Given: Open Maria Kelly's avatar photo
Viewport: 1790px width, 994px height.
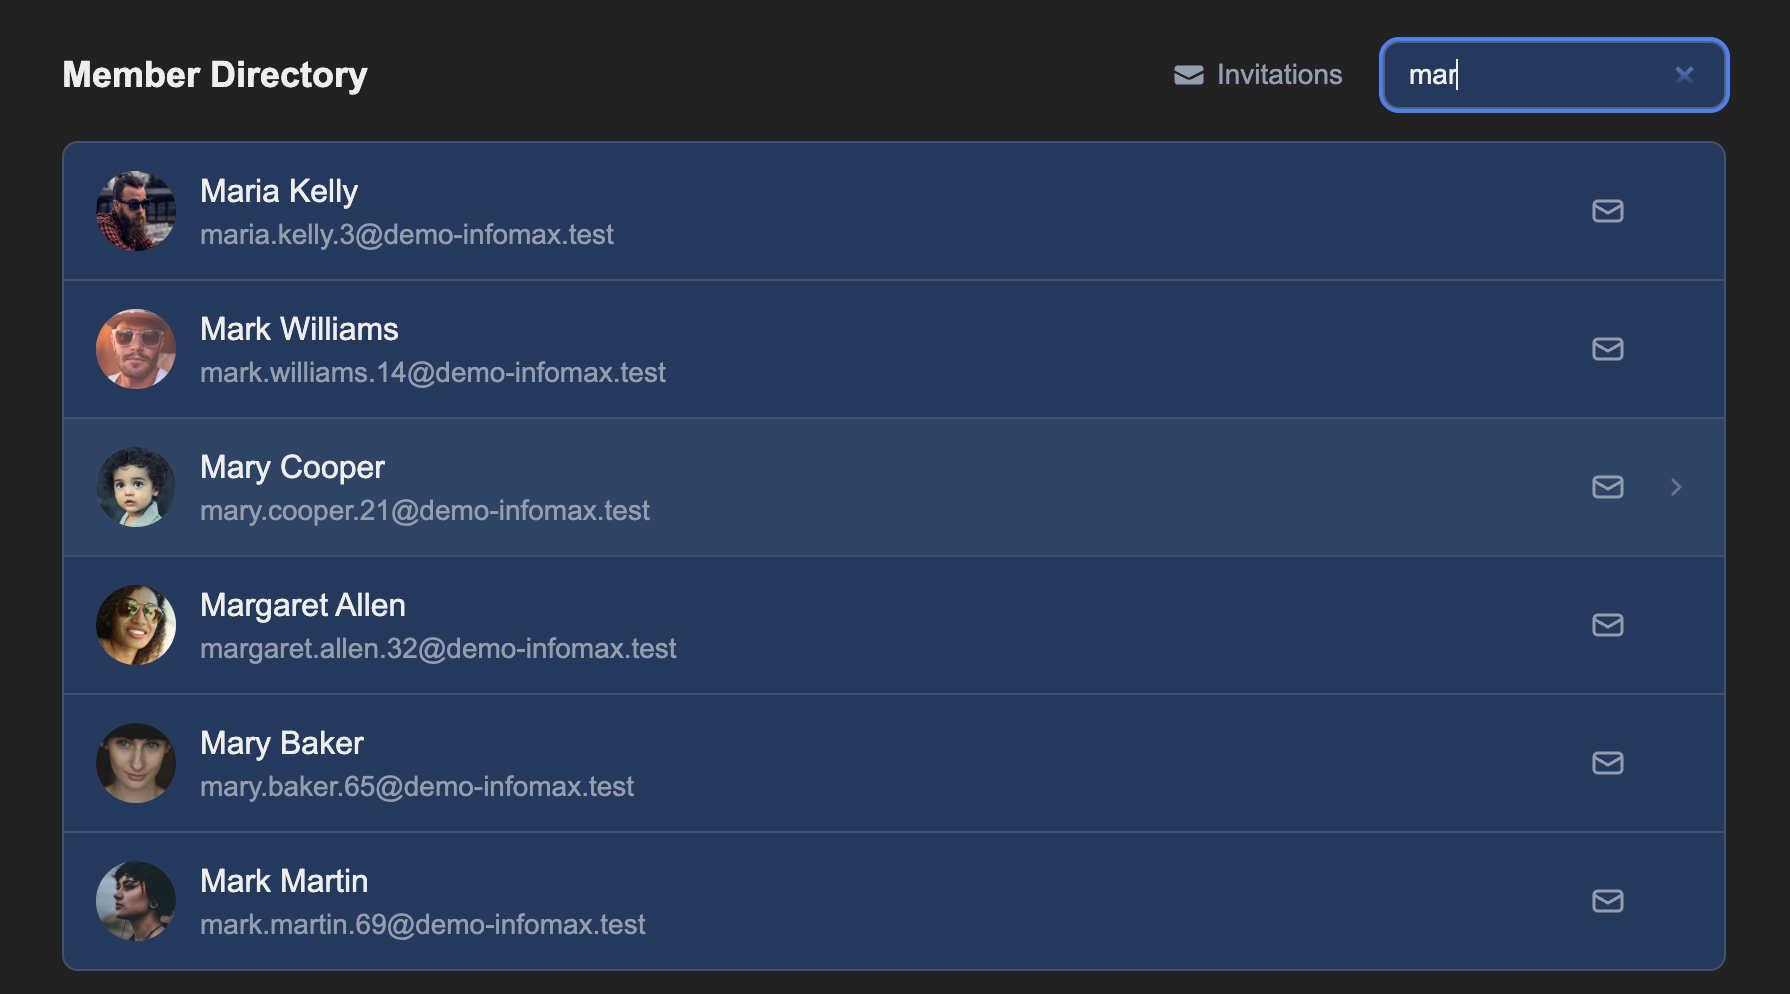Looking at the screenshot, I should (136, 211).
